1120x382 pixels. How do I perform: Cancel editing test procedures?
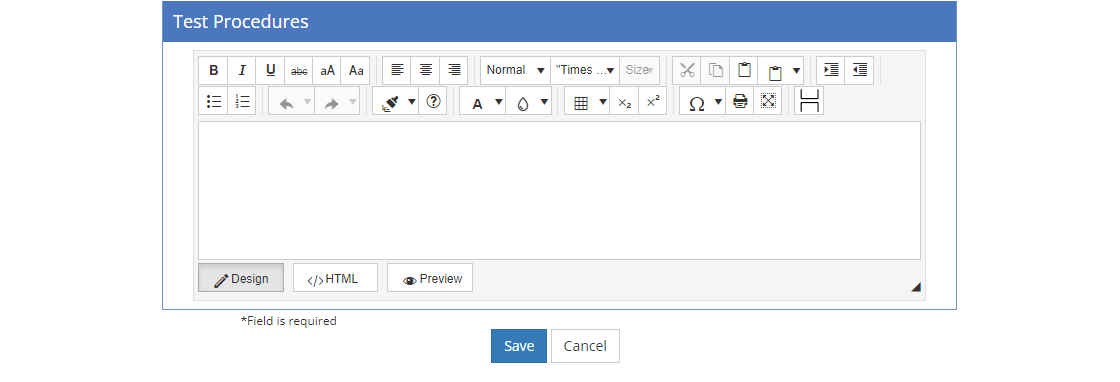coord(585,346)
